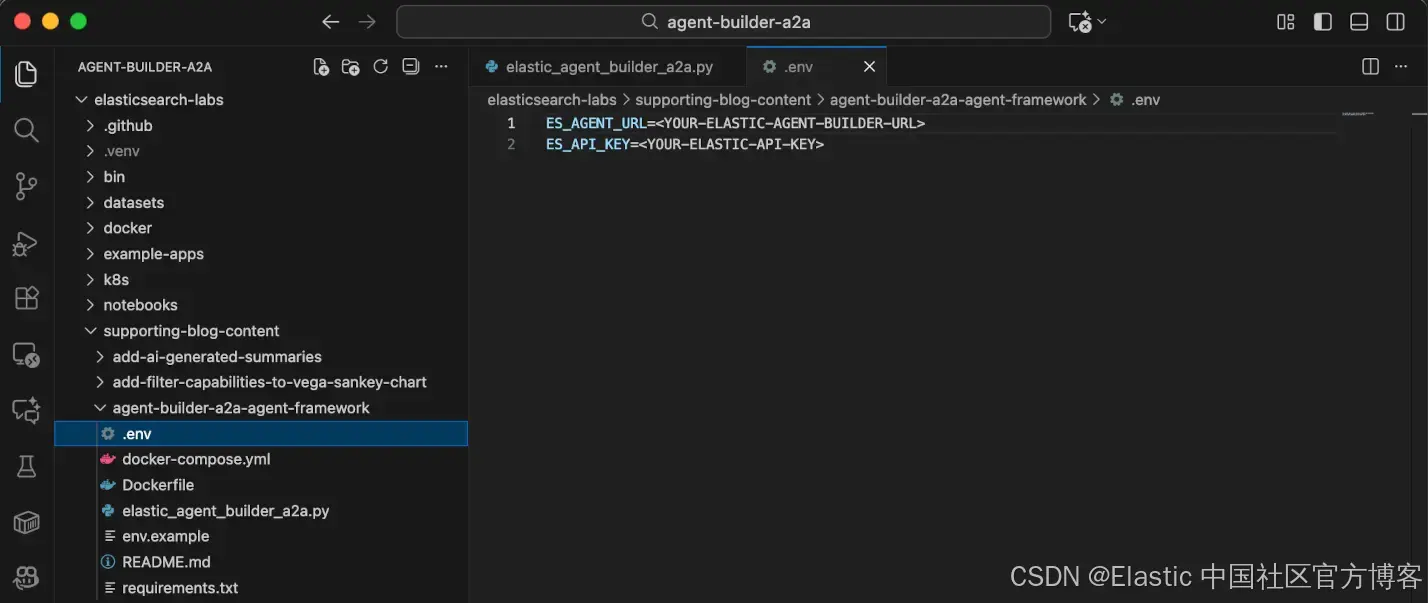Expand the k8s folder

(262, 280)
